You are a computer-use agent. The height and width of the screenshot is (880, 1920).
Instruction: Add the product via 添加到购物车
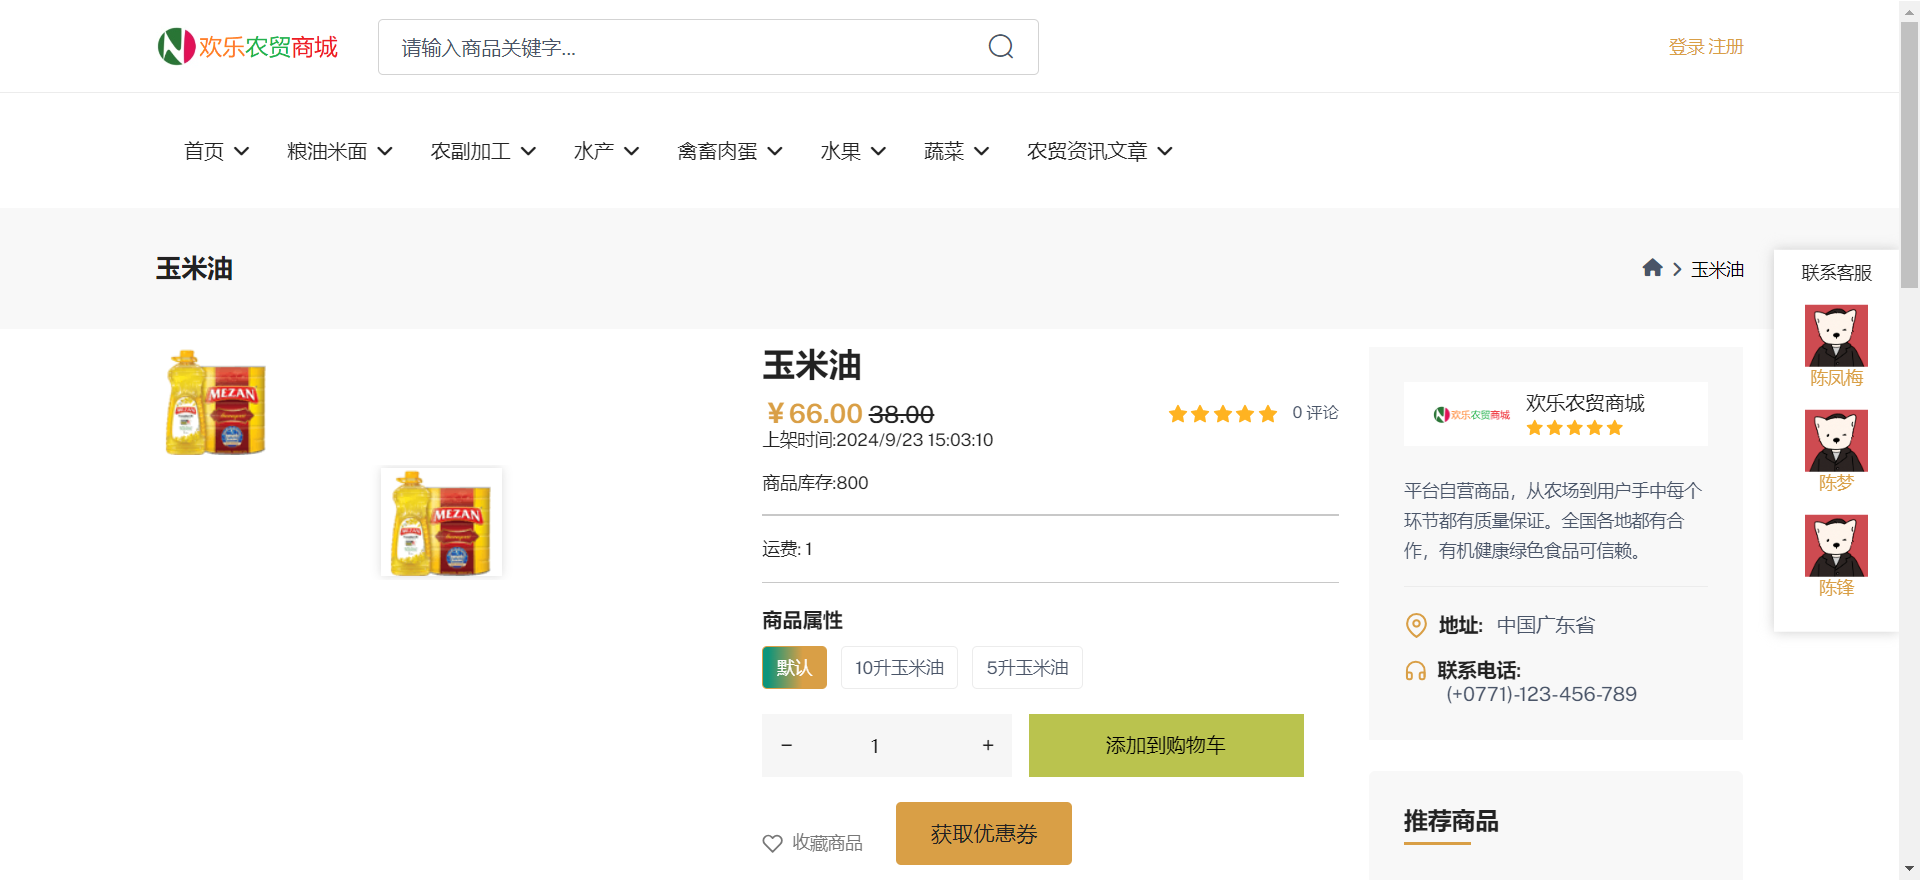1166,745
